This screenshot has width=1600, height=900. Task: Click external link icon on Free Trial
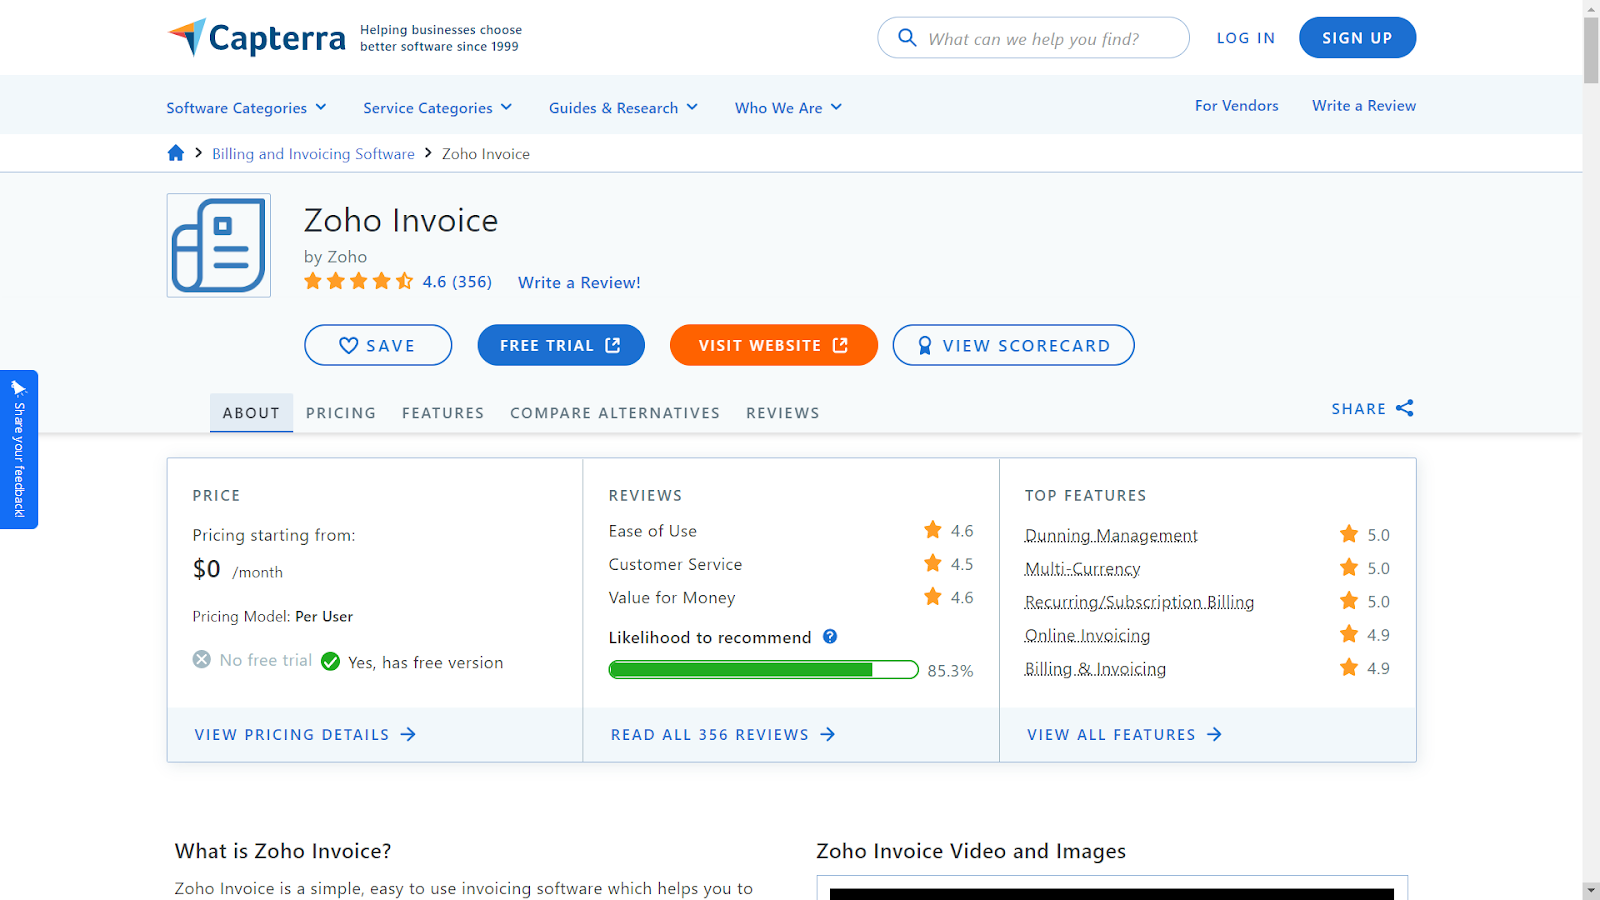point(613,345)
